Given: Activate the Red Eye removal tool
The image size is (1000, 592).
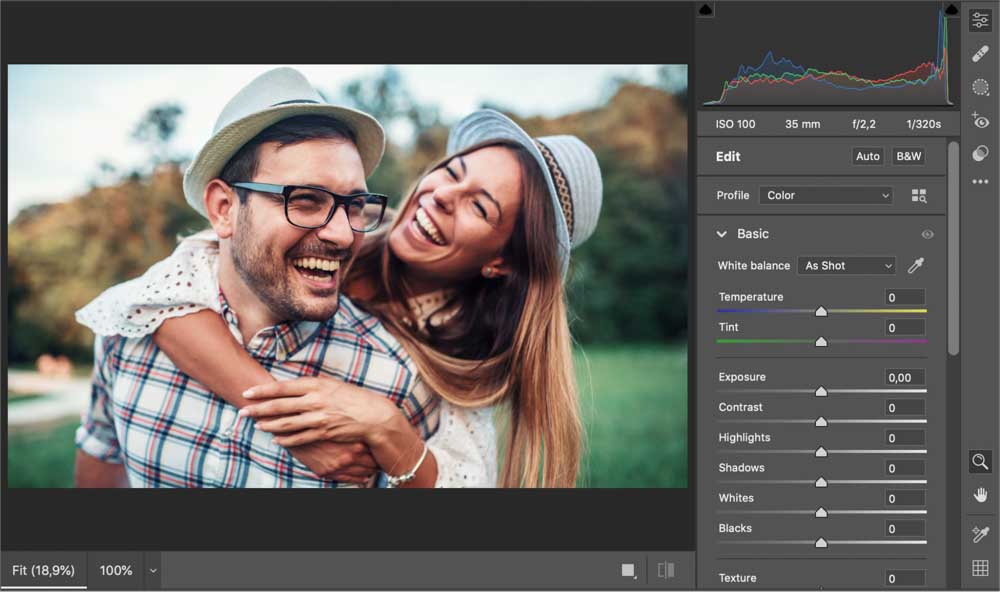Looking at the screenshot, I should [x=980, y=121].
